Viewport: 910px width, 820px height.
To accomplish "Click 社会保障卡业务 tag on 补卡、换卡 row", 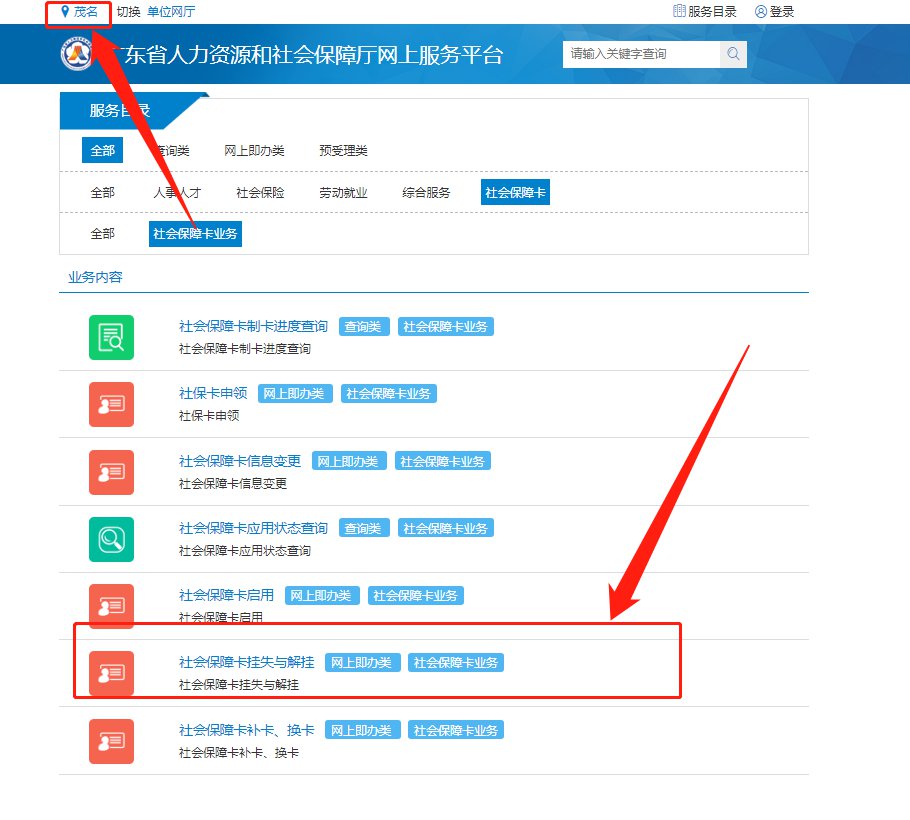I will click(x=456, y=730).
